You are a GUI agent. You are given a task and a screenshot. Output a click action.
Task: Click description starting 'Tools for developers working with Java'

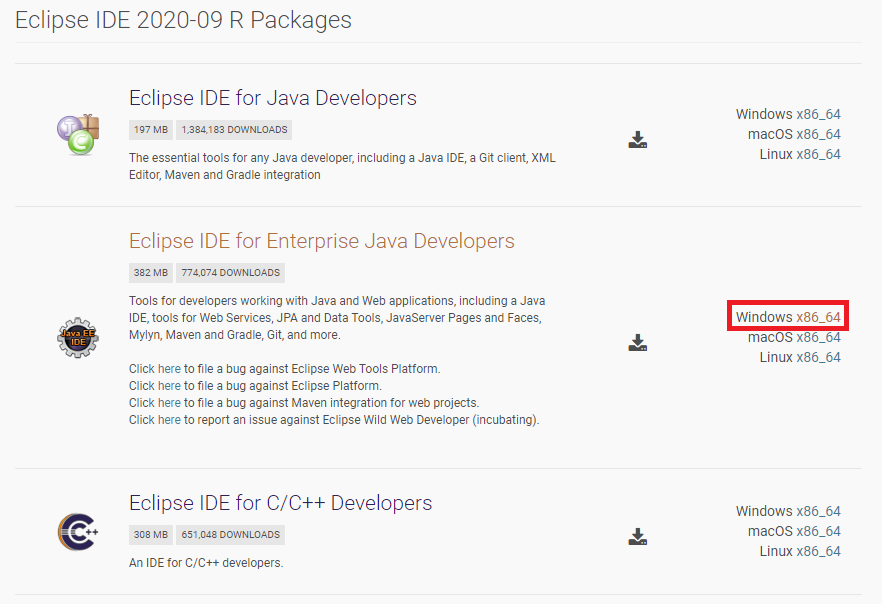(x=337, y=318)
